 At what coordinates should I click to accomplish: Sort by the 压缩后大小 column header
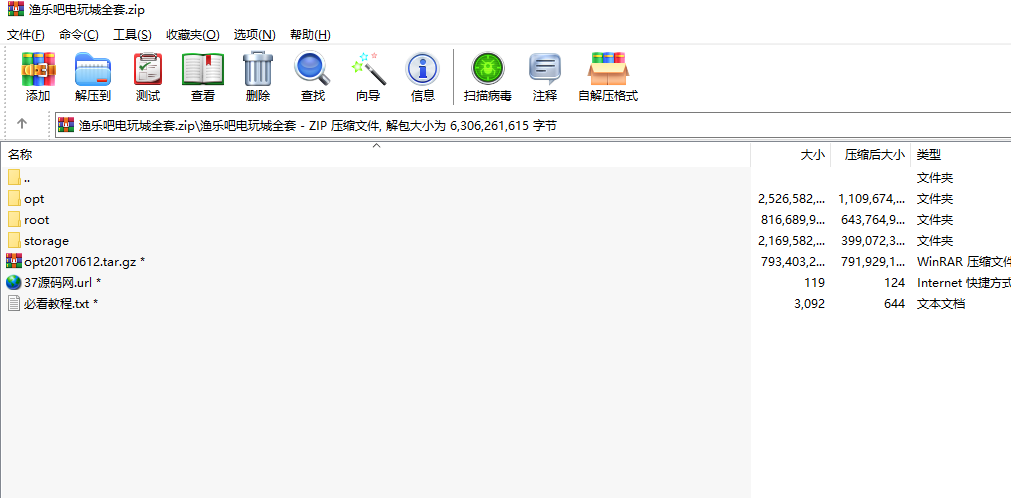click(876, 155)
